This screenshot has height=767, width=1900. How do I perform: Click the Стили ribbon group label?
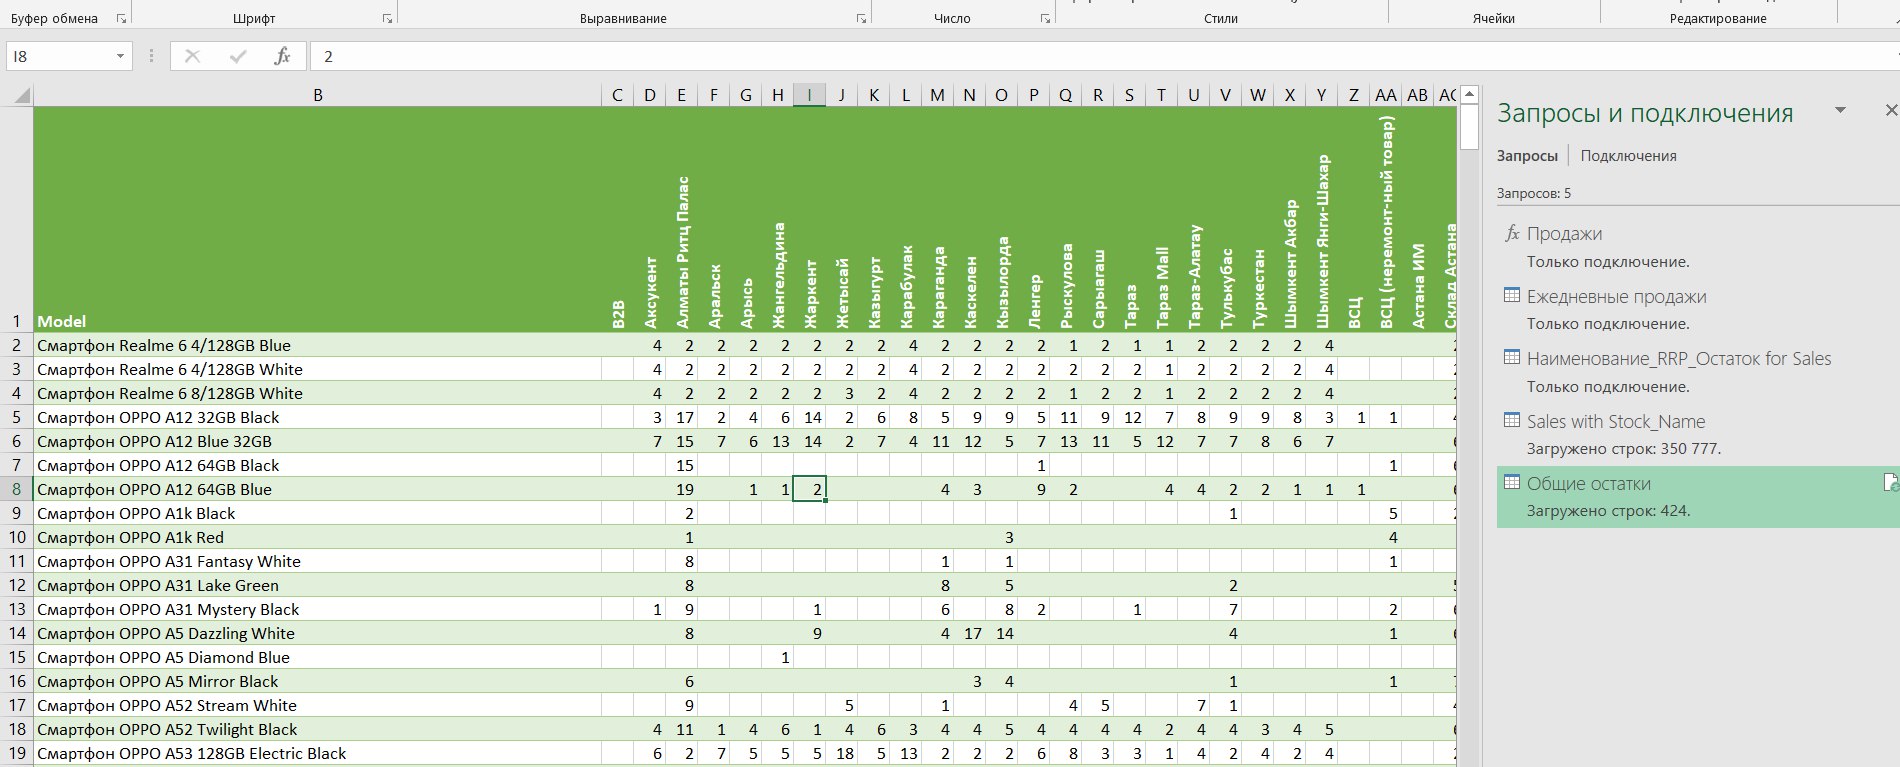coord(1221,18)
